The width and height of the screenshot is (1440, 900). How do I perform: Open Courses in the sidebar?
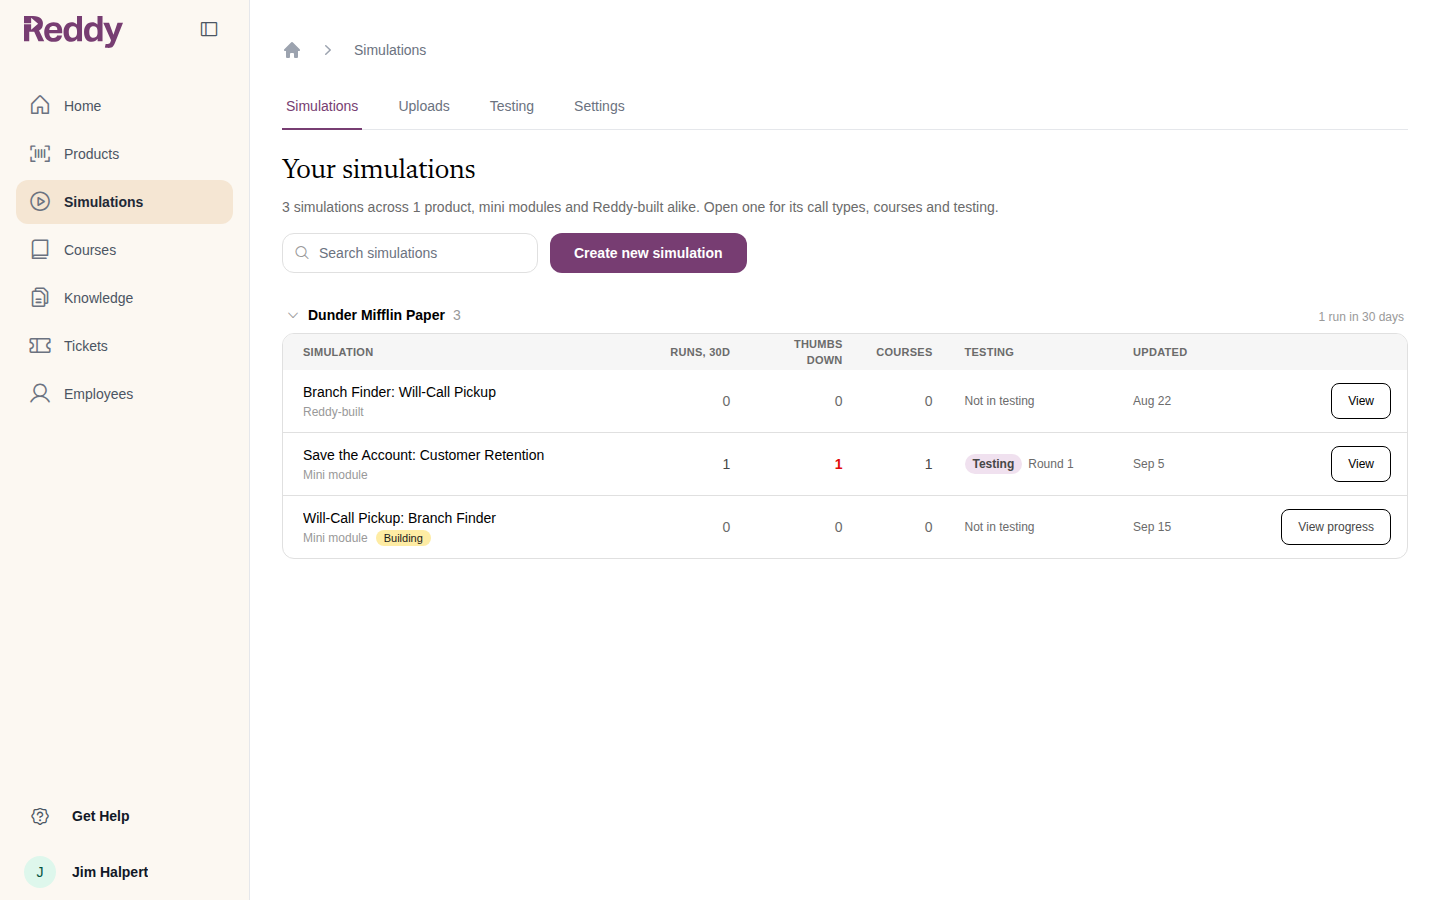(124, 250)
